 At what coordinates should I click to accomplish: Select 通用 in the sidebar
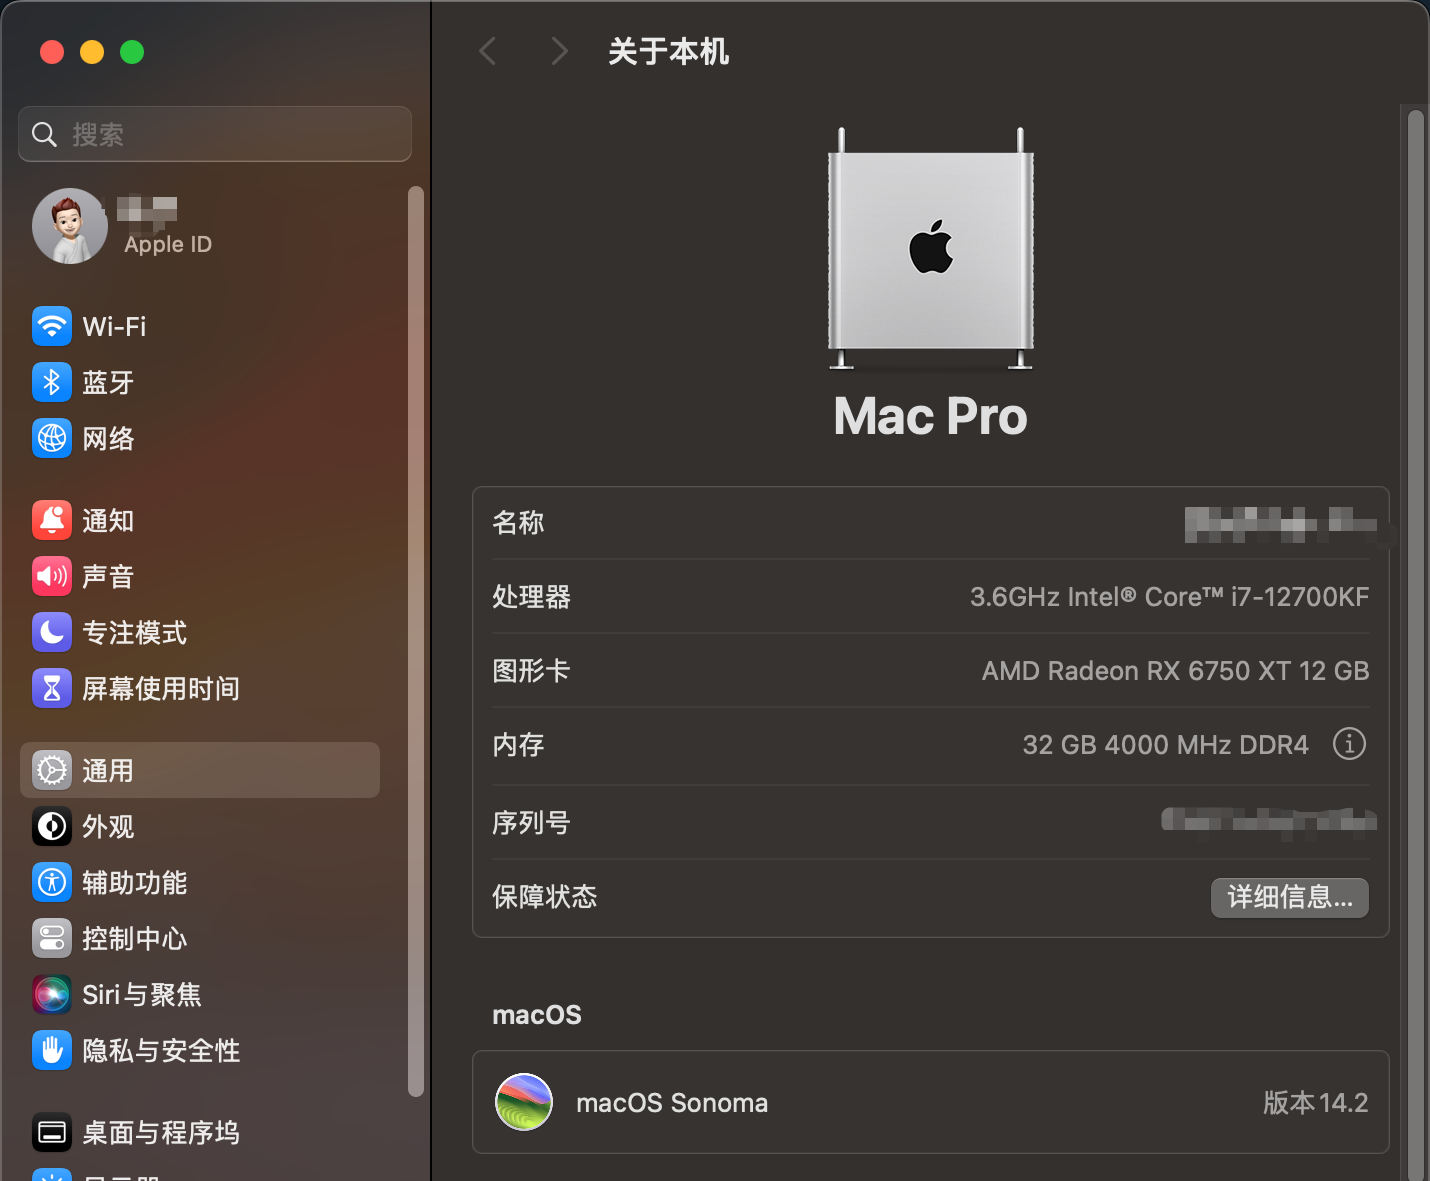point(200,770)
